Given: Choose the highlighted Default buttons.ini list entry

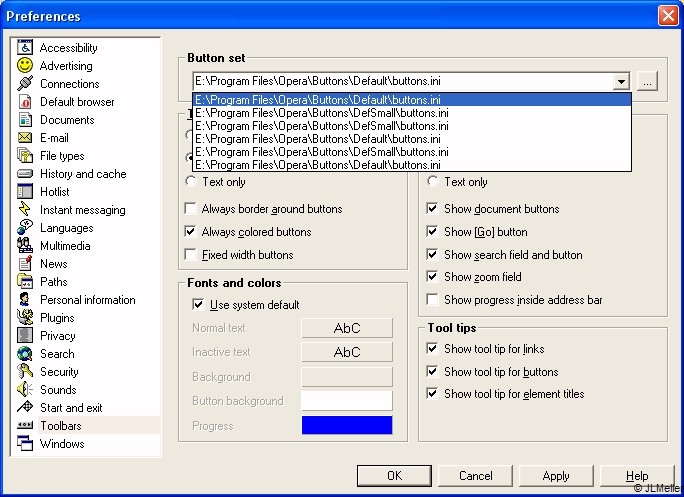Looking at the screenshot, I should [412, 99].
